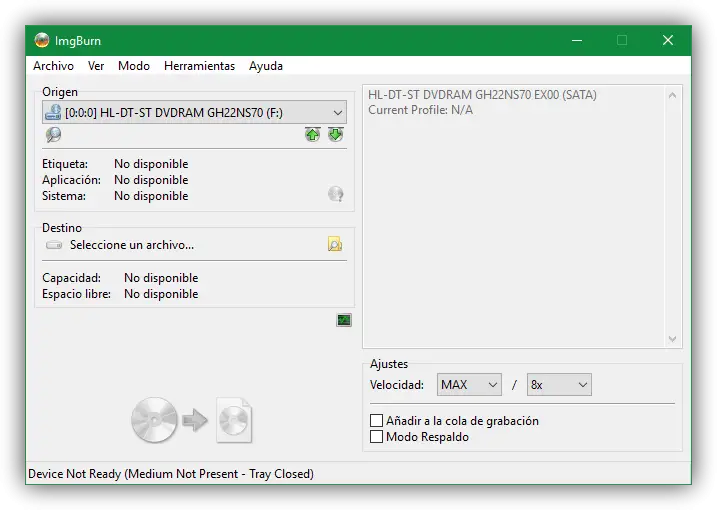Click the info panel scroll down arrow
This screenshot has height=510, width=717.
tap(672, 339)
